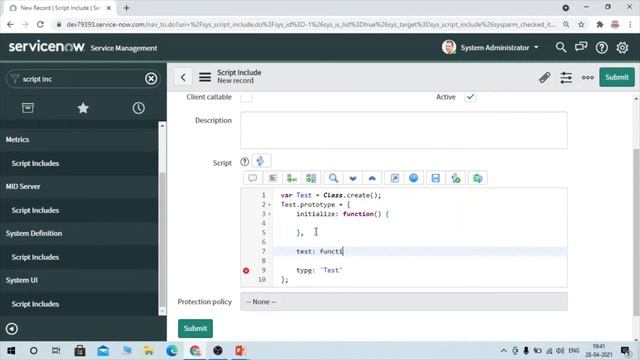
Task: Open a new browser tab
Action: coord(127,8)
